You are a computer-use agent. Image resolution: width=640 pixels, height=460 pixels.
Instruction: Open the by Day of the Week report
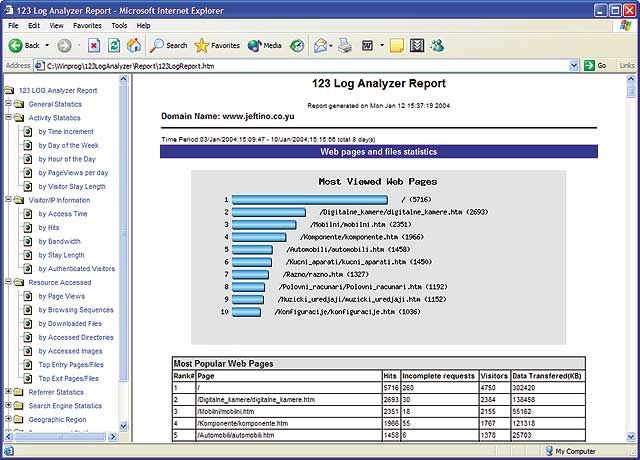pos(68,145)
